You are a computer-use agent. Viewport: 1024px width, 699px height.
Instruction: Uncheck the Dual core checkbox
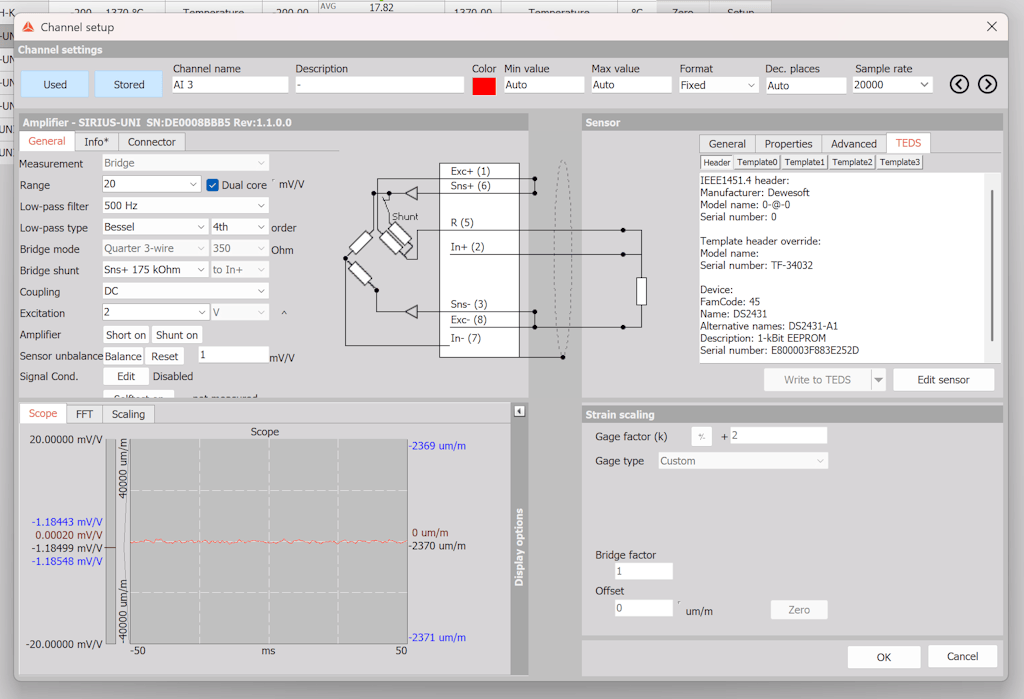[212, 185]
